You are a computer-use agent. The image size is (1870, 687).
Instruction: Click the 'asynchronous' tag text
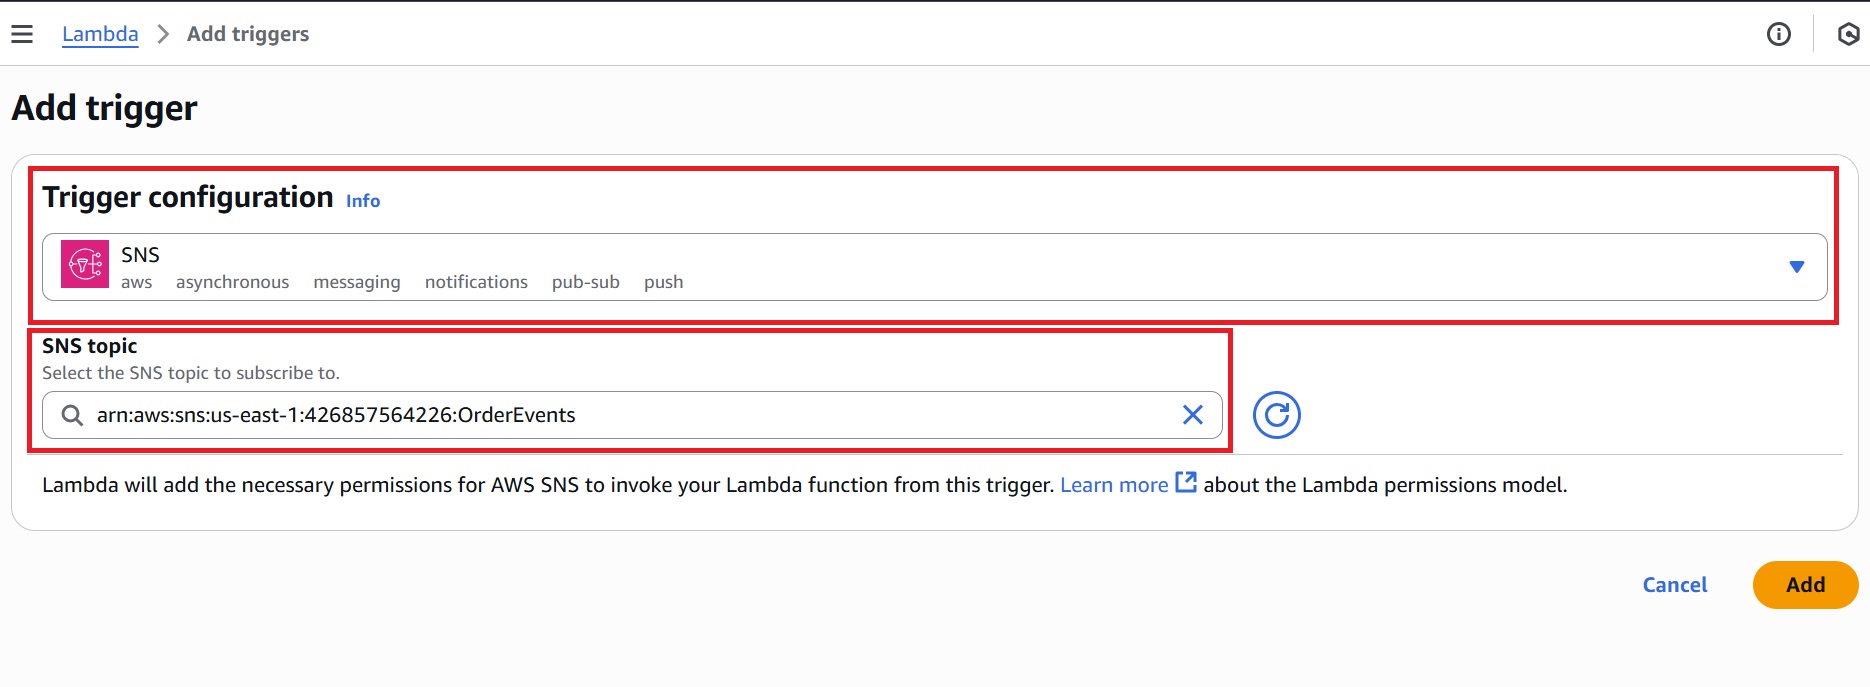click(232, 282)
